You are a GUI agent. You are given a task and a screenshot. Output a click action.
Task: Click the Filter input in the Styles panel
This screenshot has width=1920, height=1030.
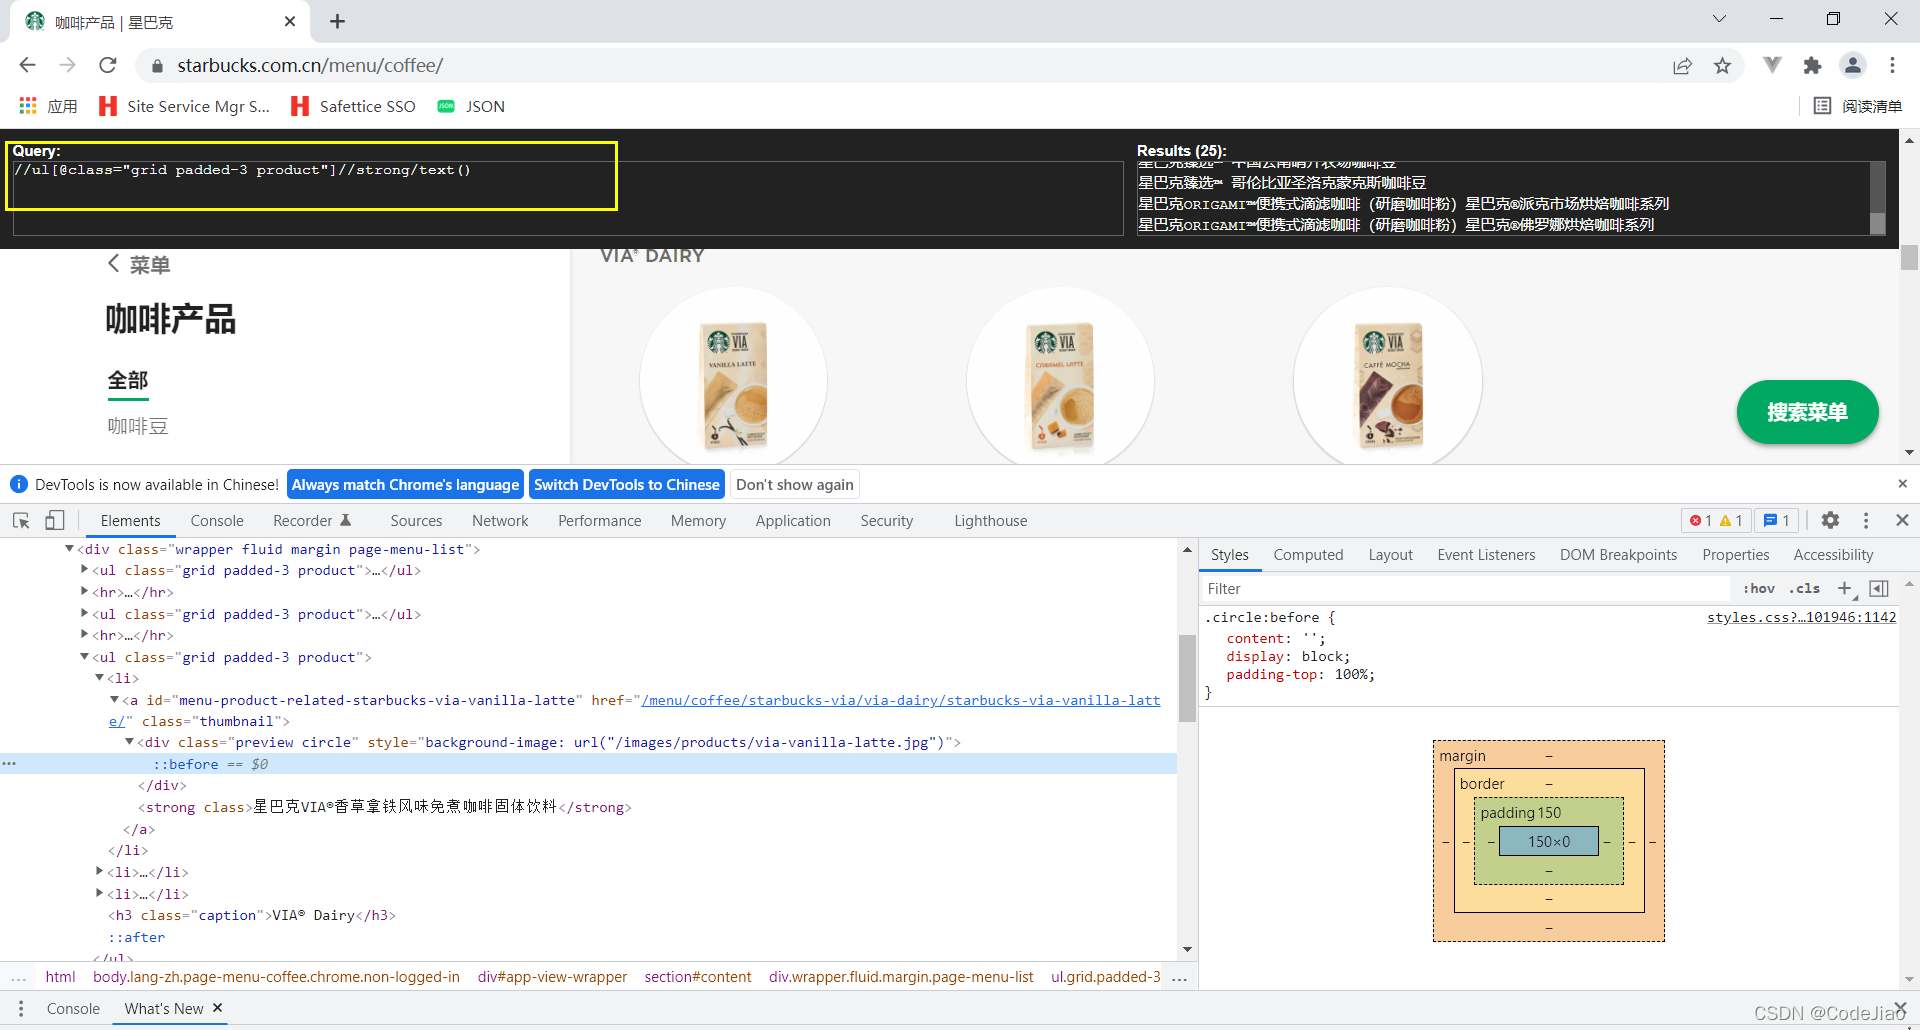click(x=1400, y=588)
